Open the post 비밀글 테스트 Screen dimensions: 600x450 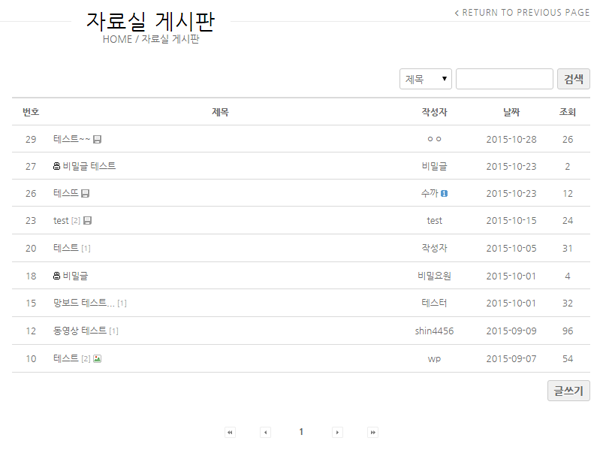point(89,166)
